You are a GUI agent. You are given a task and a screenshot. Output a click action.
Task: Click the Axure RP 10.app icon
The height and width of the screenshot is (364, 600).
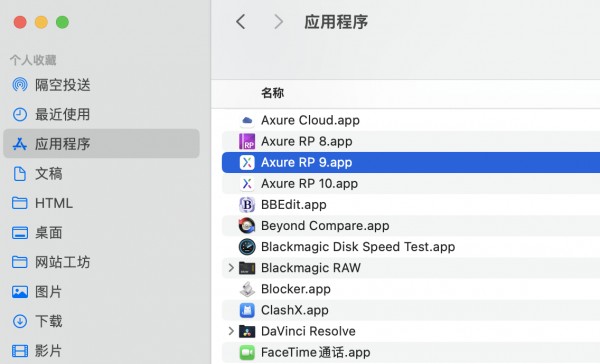(x=247, y=184)
